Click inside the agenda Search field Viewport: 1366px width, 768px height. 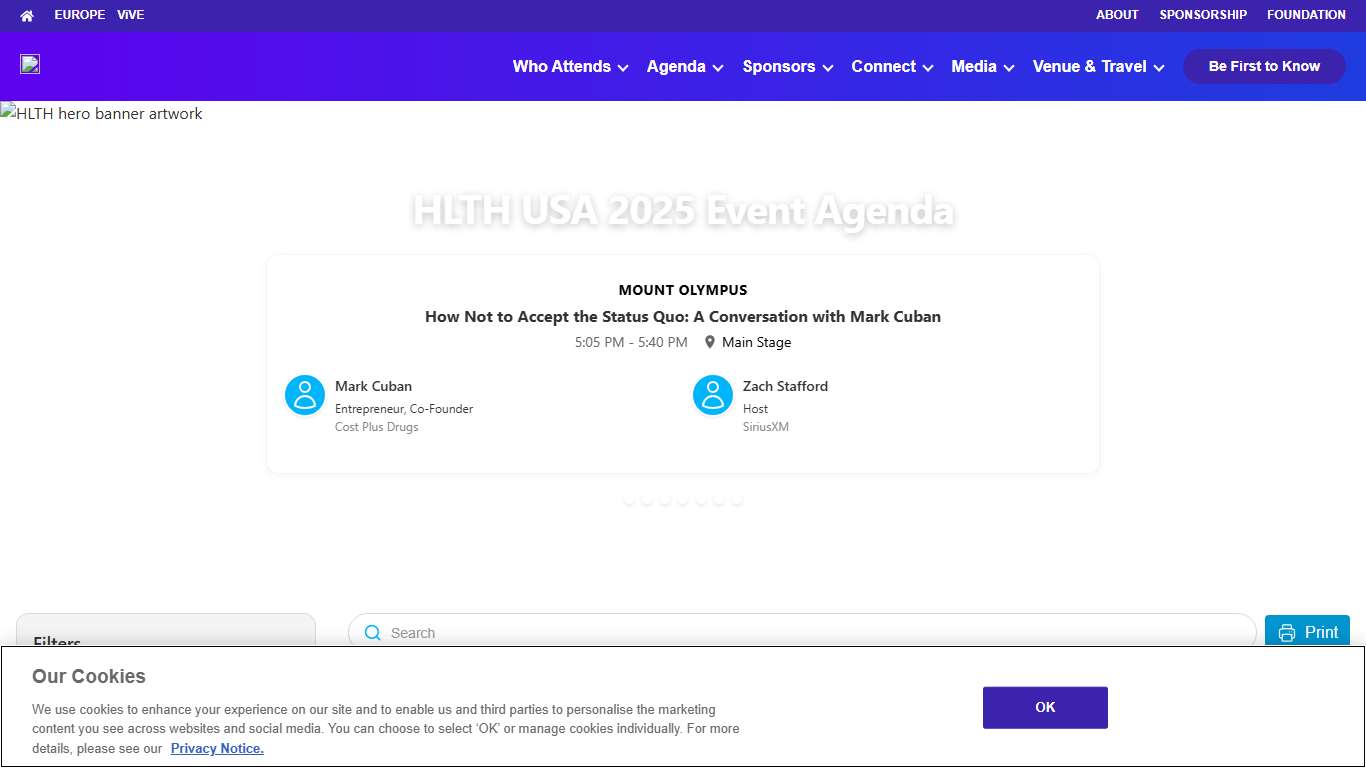coord(700,633)
